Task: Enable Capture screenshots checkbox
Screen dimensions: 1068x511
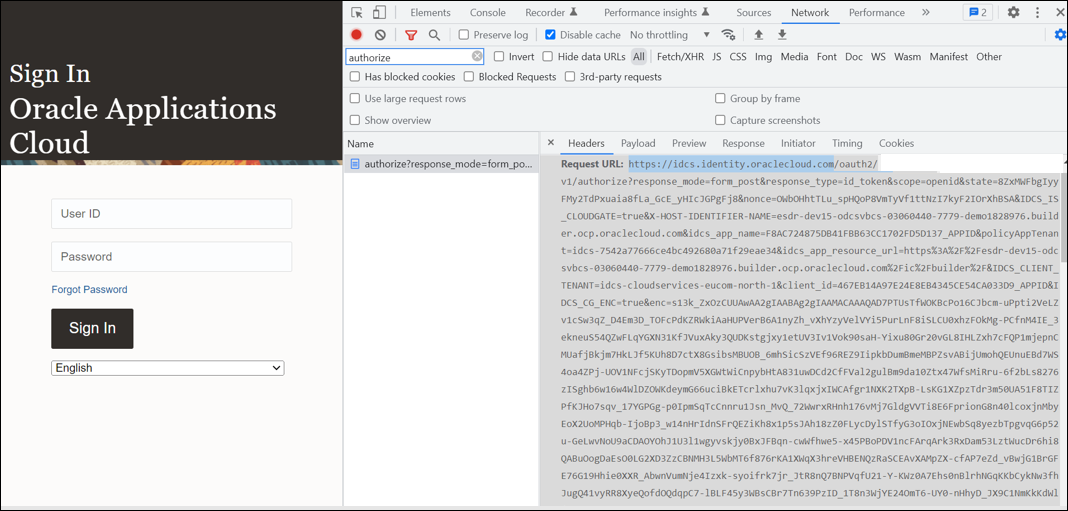Action: pyautogui.click(x=720, y=121)
